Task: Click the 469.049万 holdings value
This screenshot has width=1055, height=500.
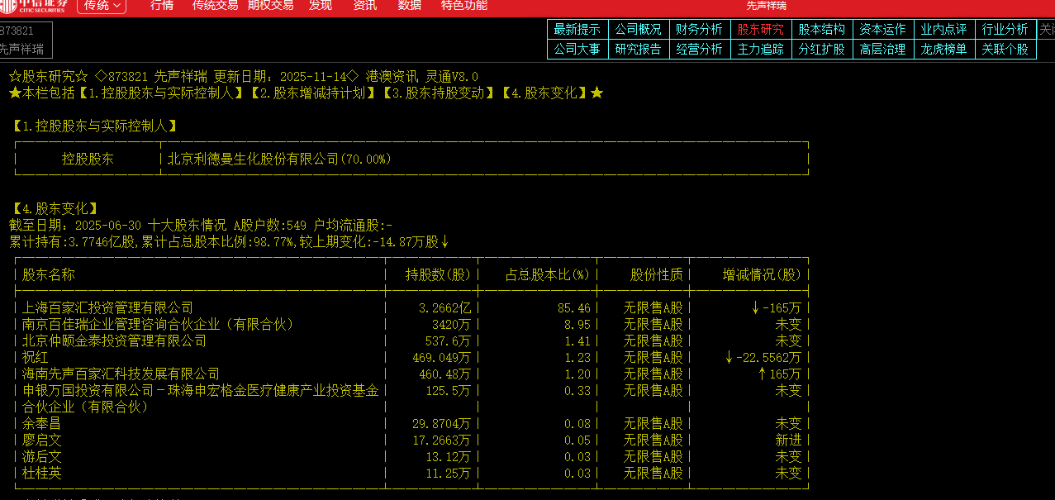Action: pyautogui.click(x=441, y=357)
